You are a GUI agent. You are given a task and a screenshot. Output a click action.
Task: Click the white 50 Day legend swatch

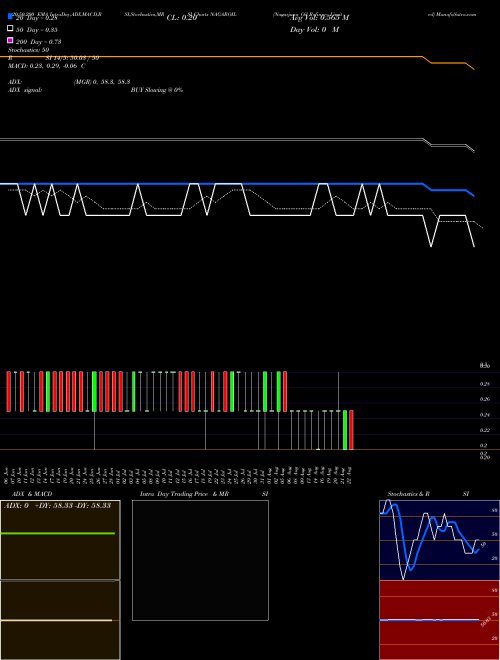tap(10, 29)
